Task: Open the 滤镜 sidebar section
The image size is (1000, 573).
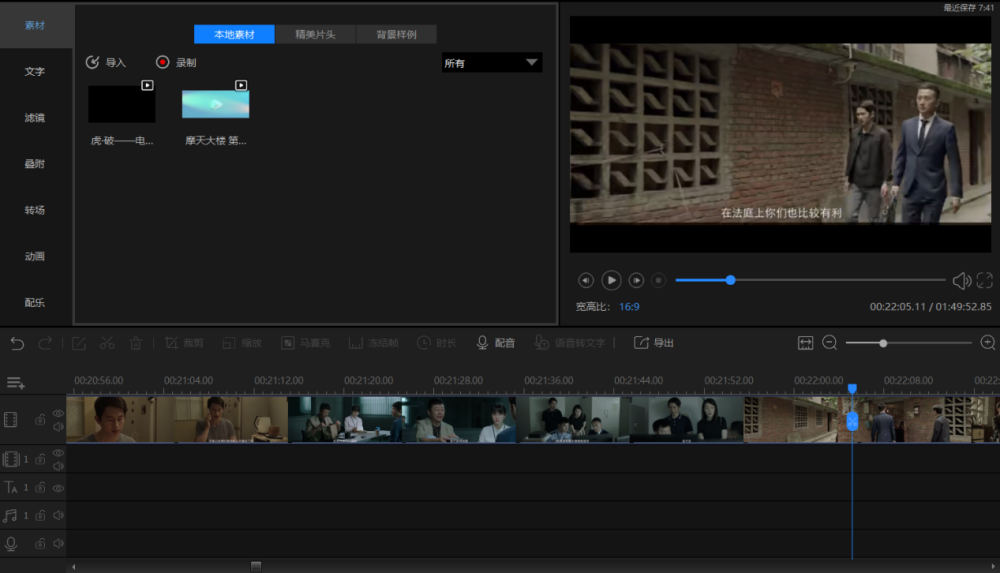Action: (x=35, y=117)
